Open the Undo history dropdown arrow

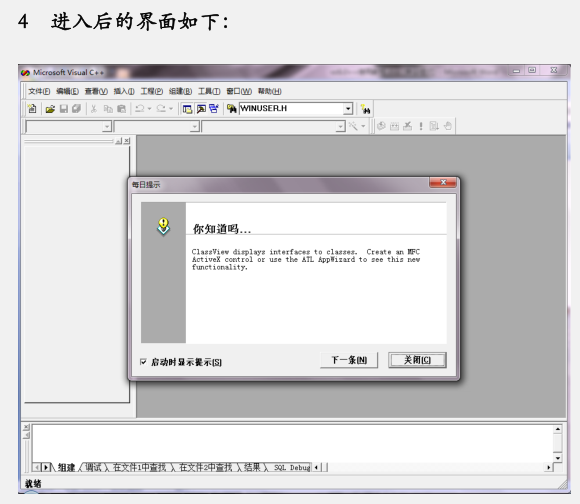[149, 109]
